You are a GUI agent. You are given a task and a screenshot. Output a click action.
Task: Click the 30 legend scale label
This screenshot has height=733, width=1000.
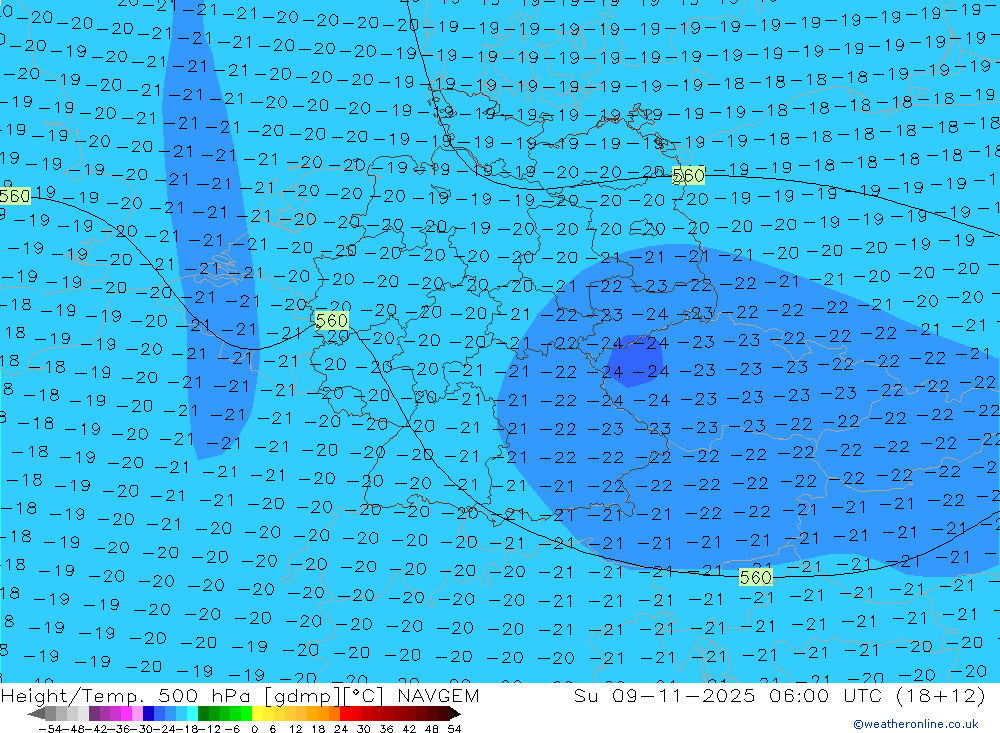tap(364, 729)
